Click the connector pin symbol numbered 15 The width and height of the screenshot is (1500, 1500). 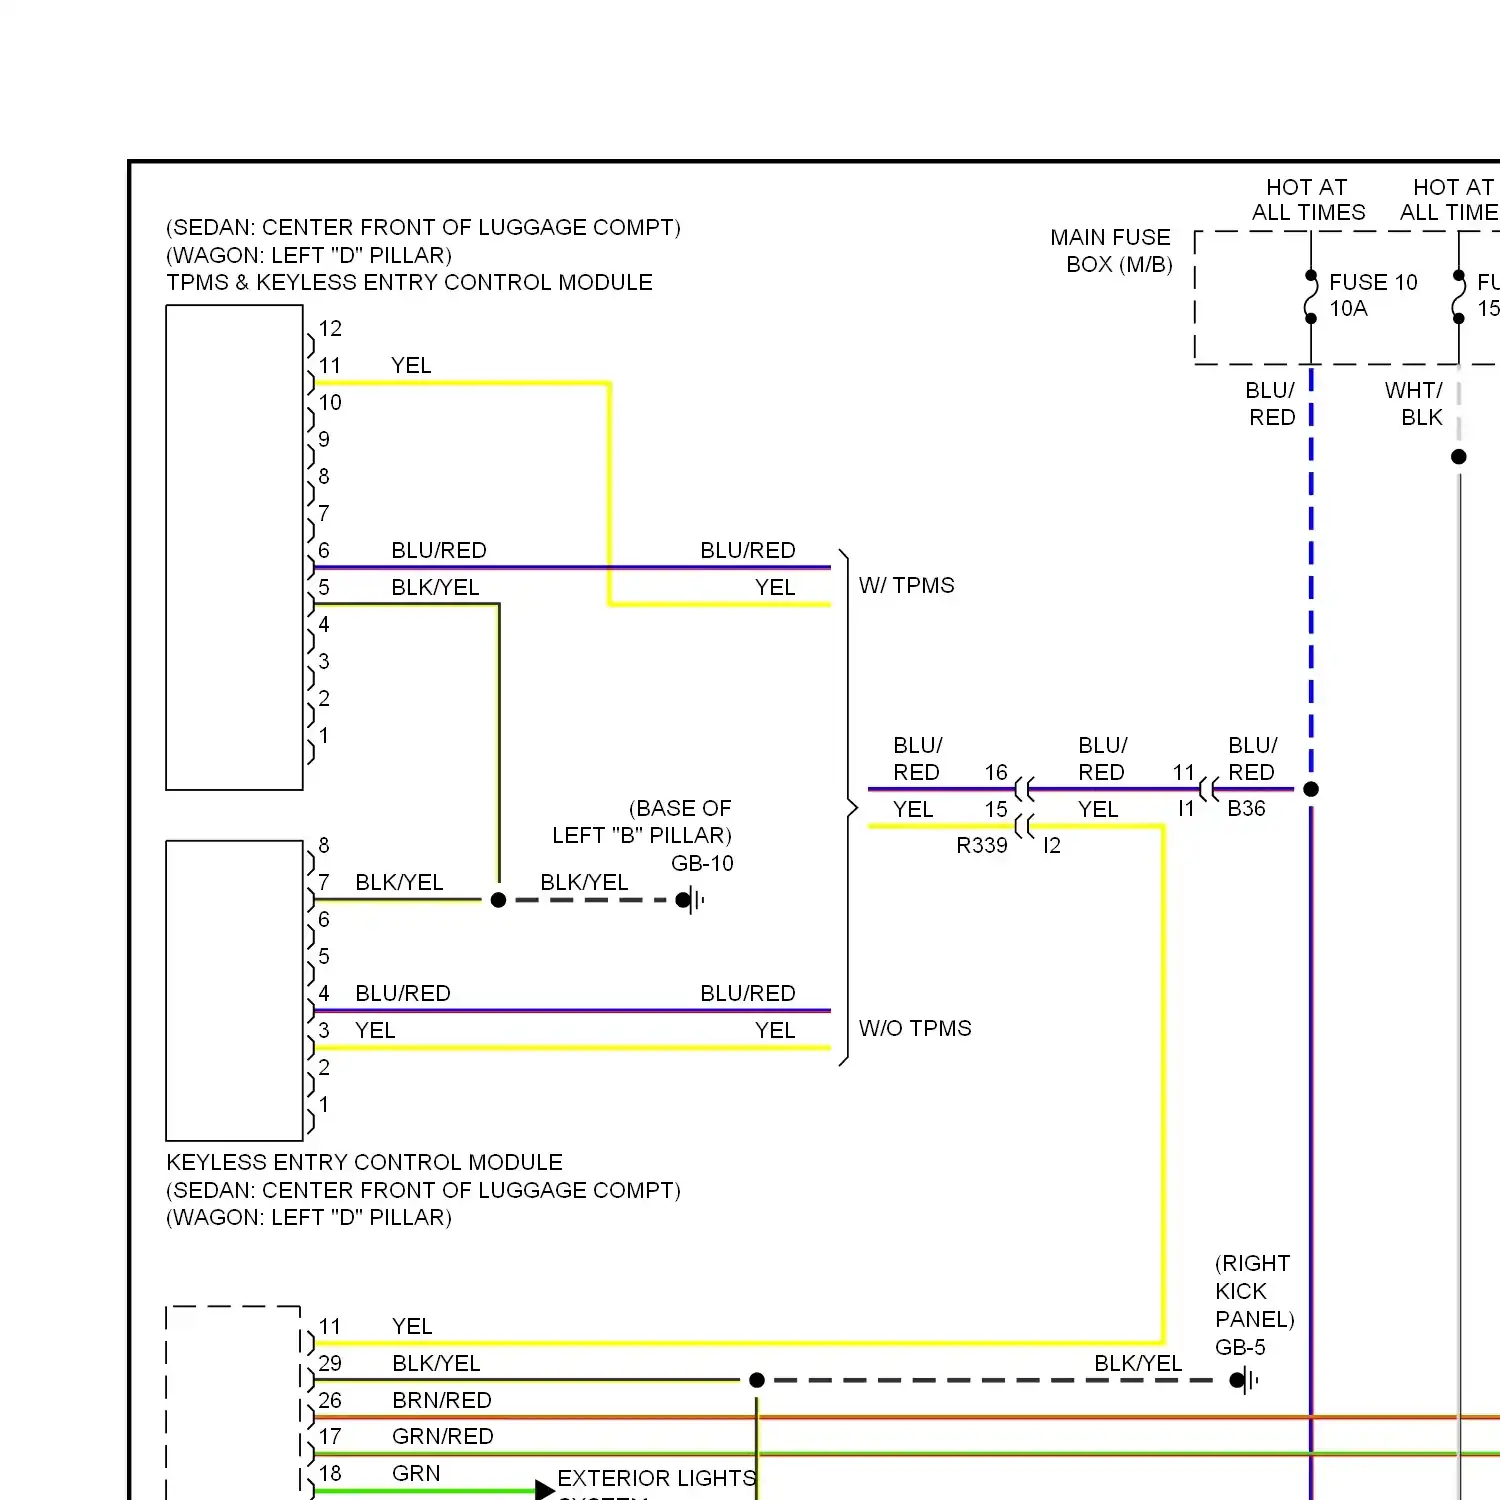[x=1024, y=826]
